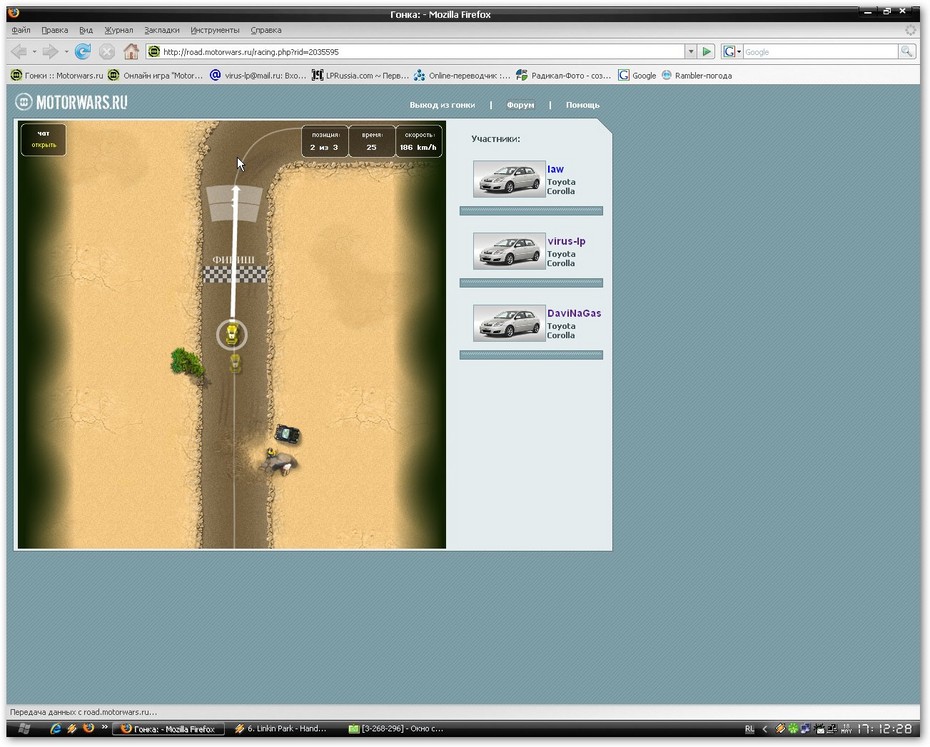Open the Онлайн игра Motor bookmark
This screenshot has width=930, height=747.
155,75
